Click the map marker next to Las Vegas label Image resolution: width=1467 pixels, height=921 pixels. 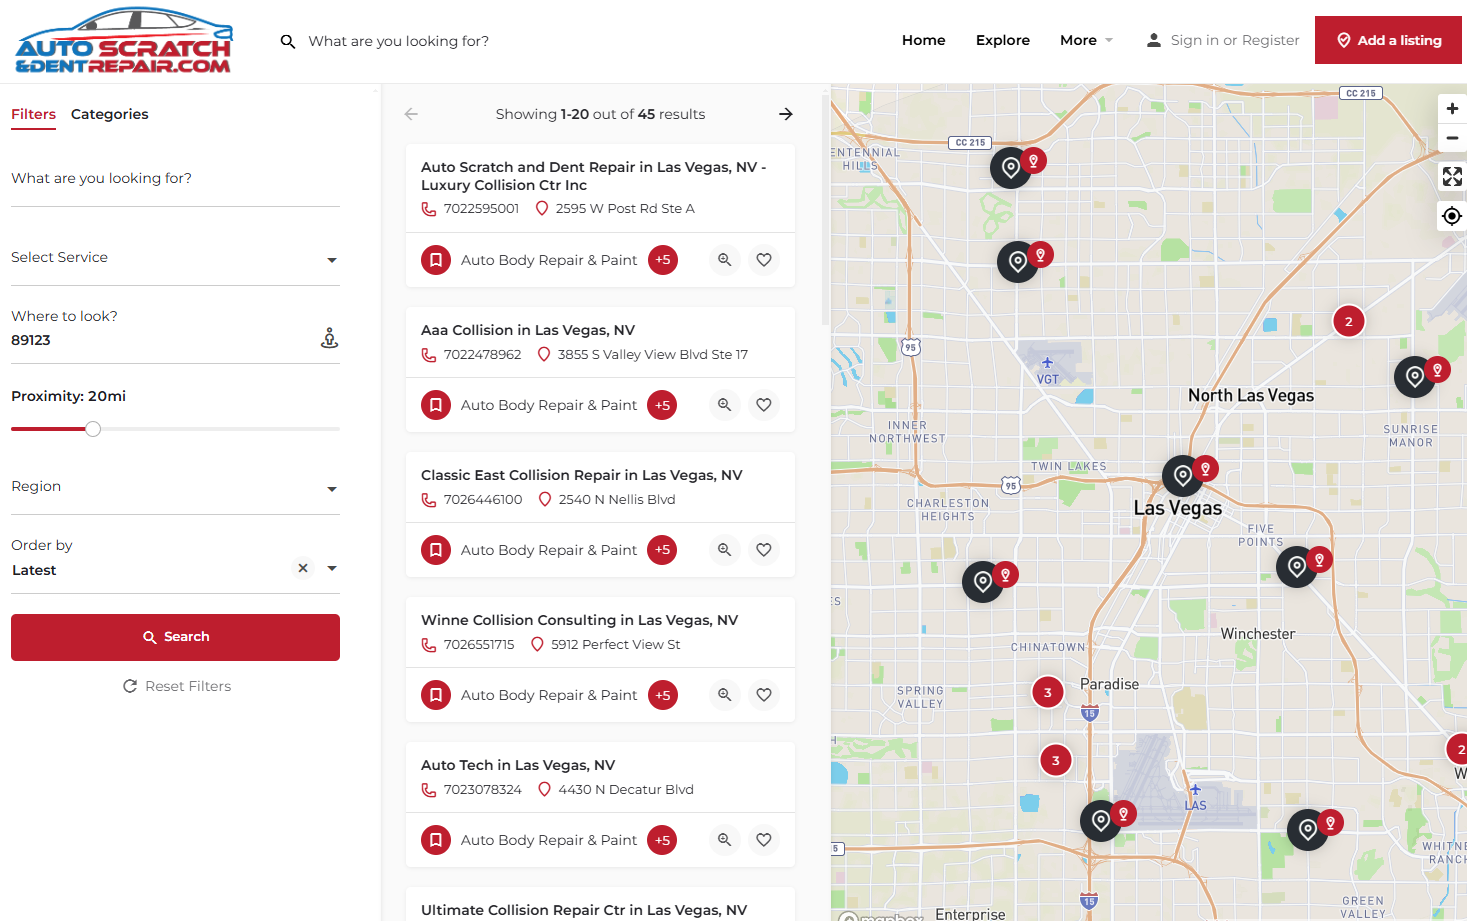pyautogui.click(x=1184, y=476)
